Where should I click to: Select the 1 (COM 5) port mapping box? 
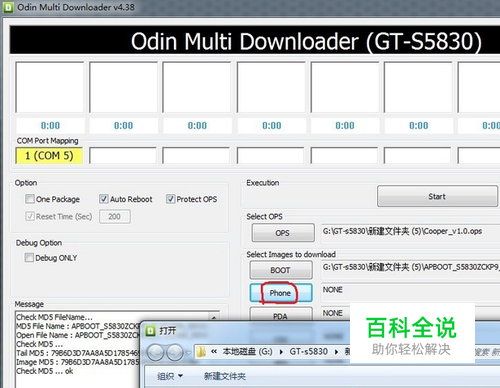tap(49, 156)
